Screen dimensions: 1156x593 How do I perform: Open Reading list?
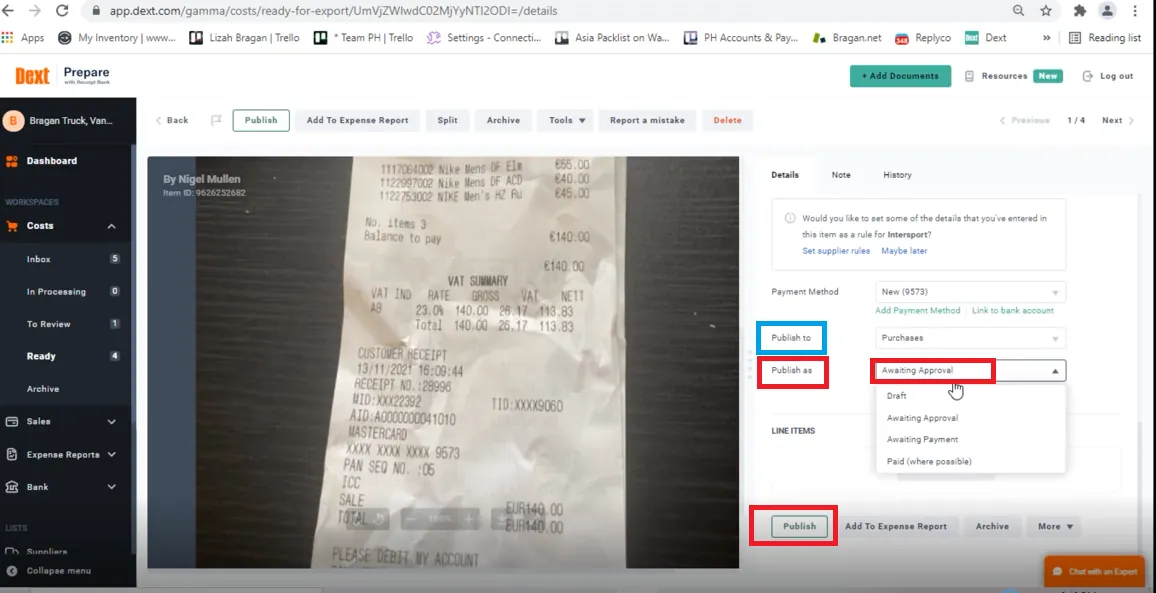click(x=1104, y=38)
